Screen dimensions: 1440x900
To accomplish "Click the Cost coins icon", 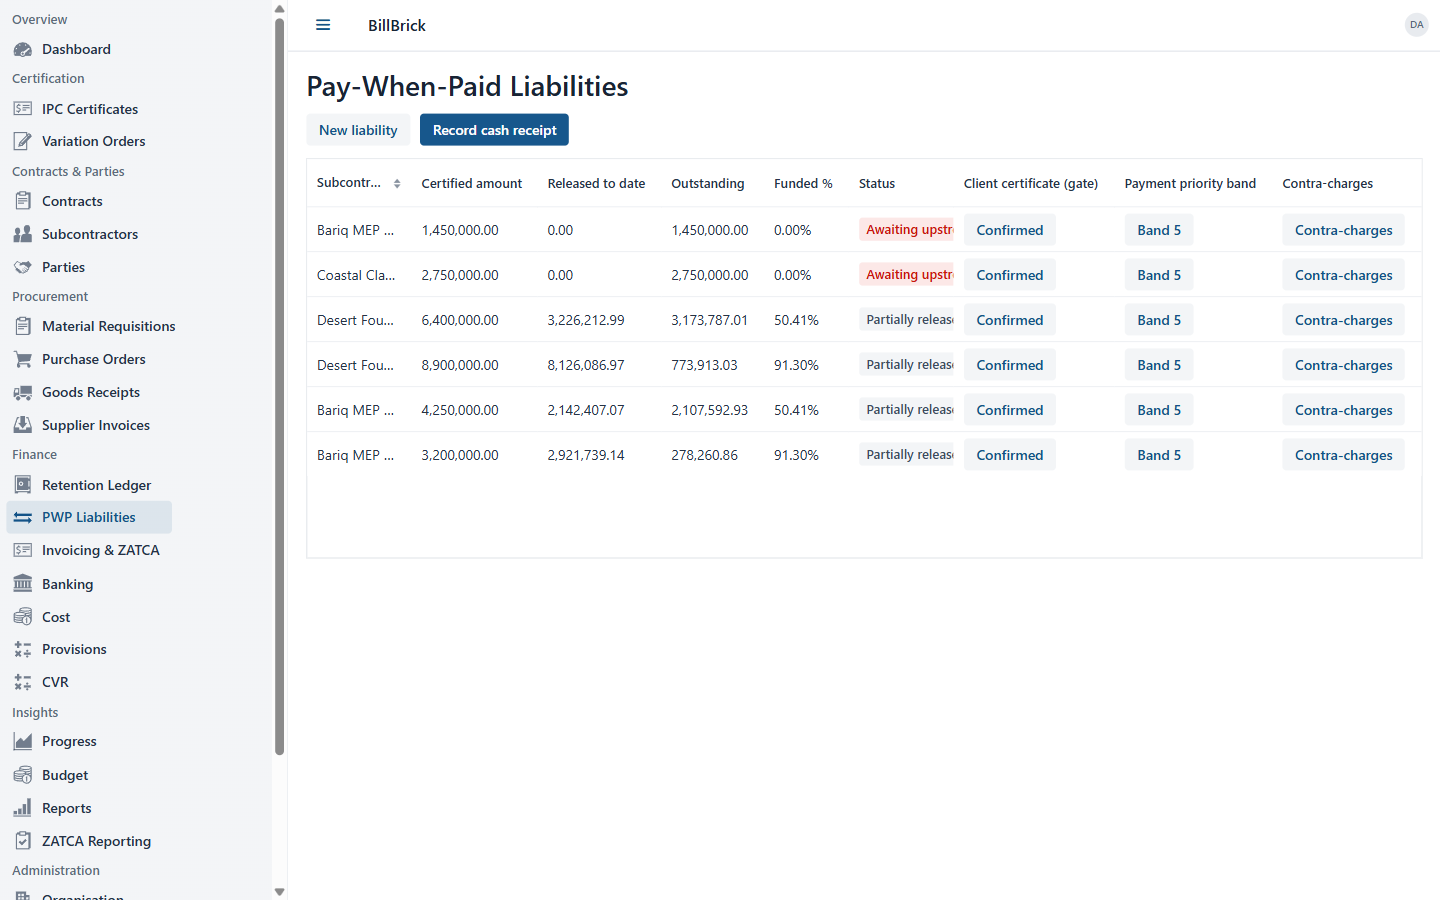I will (x=23, y=617).
